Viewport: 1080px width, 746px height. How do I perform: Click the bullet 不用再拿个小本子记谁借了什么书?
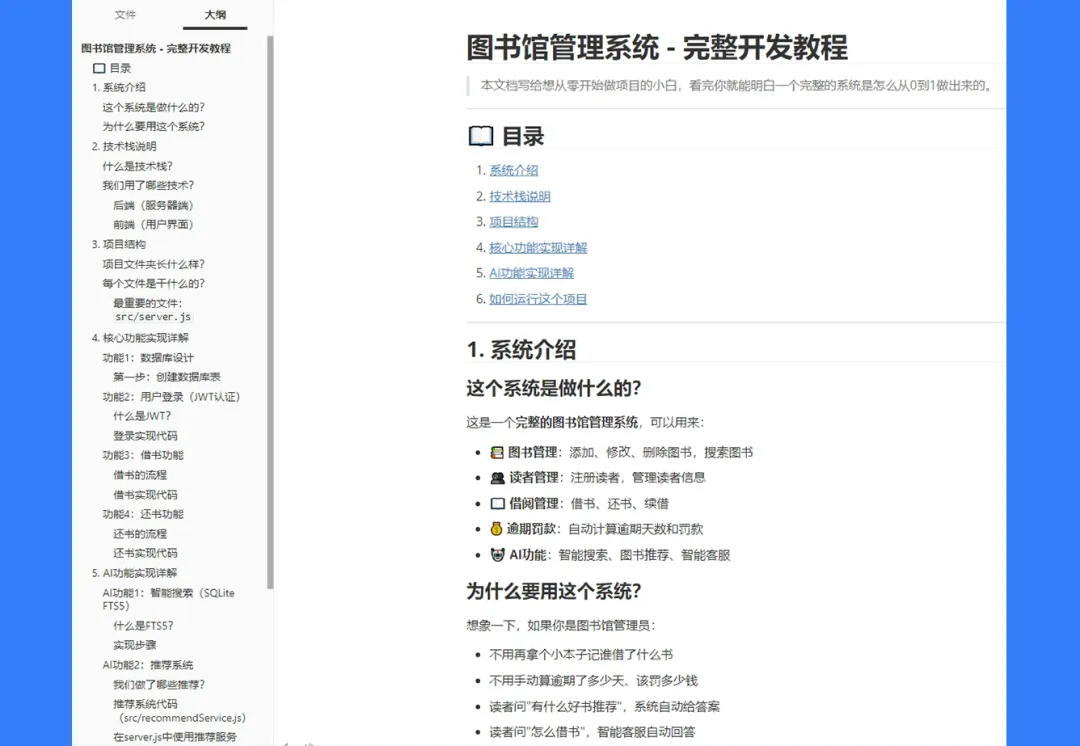click(x=581, y=654)
